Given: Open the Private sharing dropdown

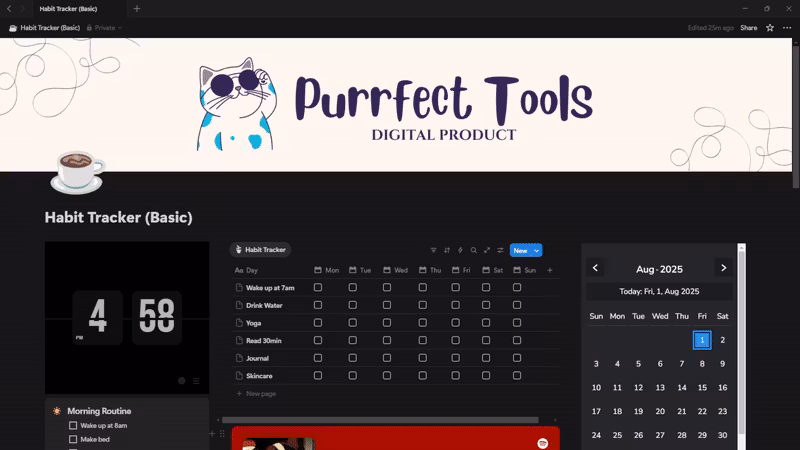Looking at the screenshot, I should [105, 28].
